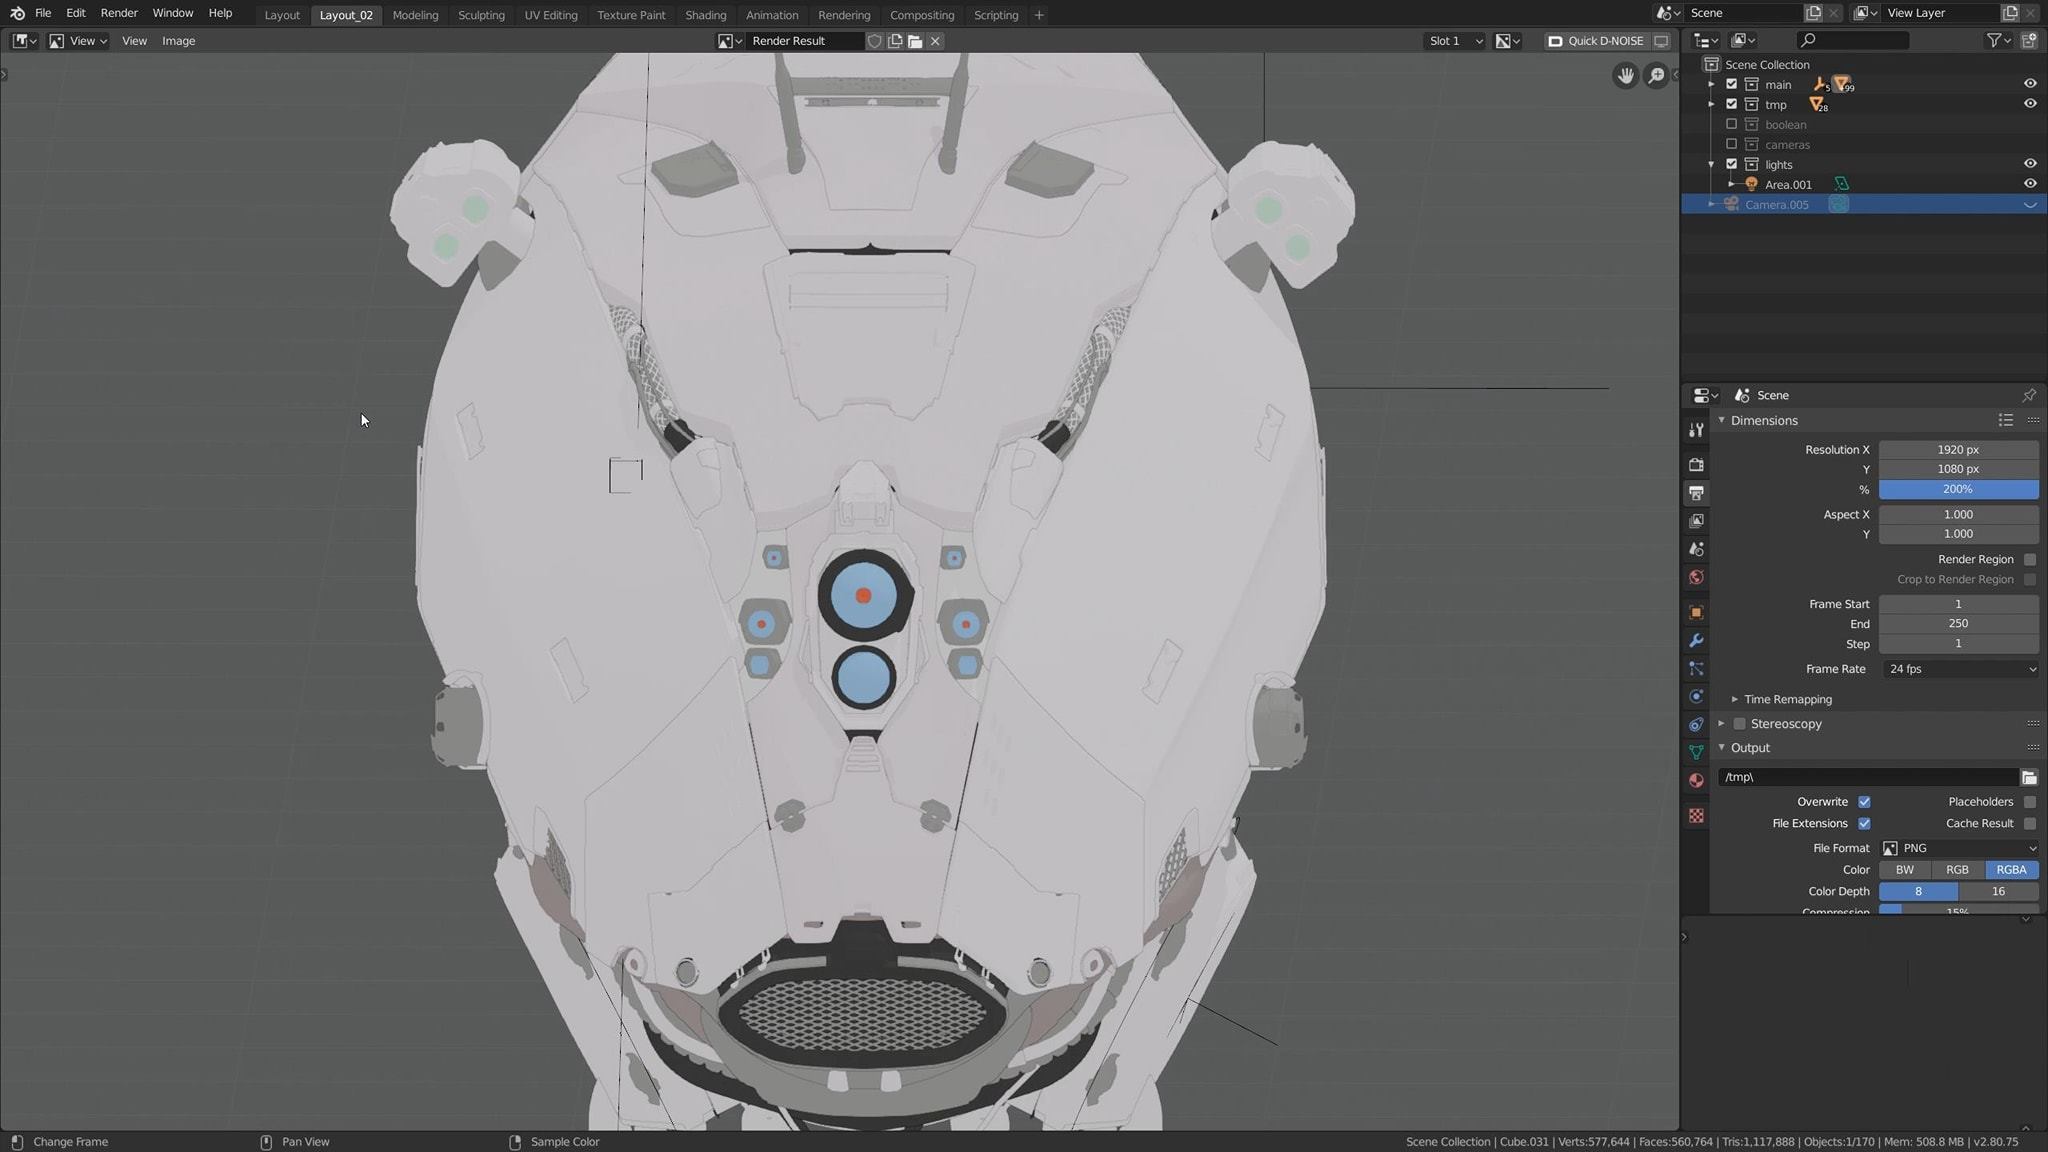Screen dimensions: 2048x1152
Task: Open the File Format PNG dropdown
Action: (1960, 848)
